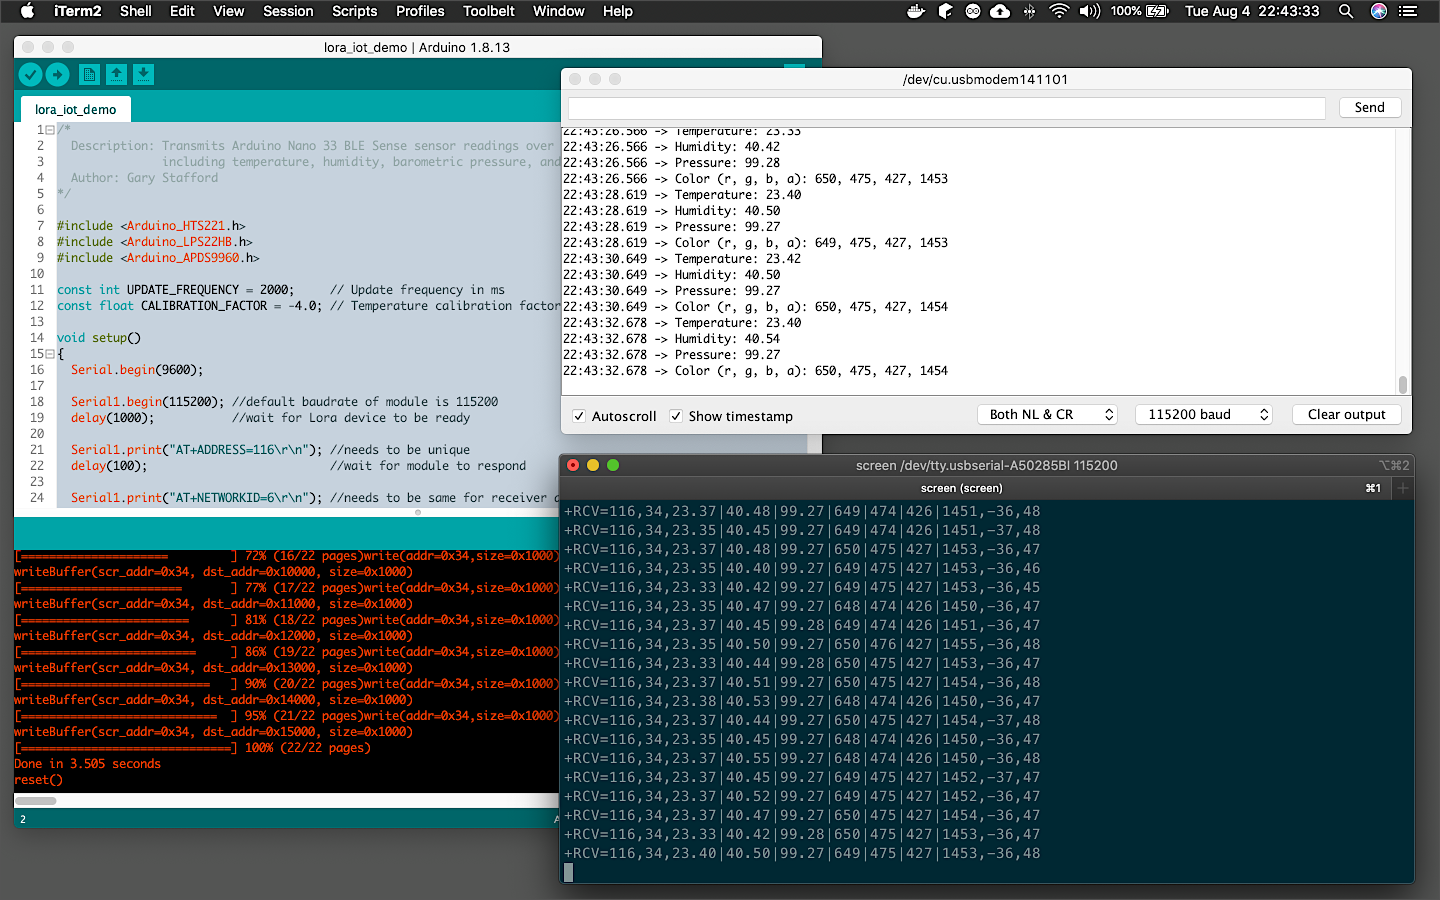1440x900 pixels.
Task: Click the Save sketch down-arrow icon
Action: pos(144,74)
